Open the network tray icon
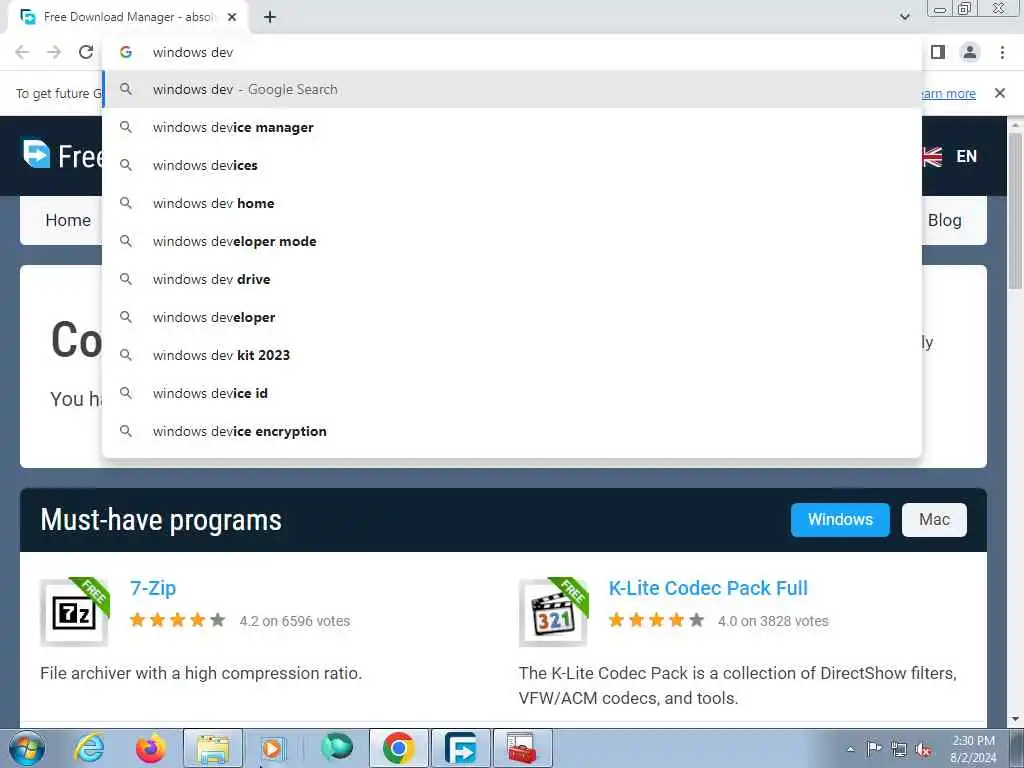Screen dimensions: 1024x768 [899, 749]
